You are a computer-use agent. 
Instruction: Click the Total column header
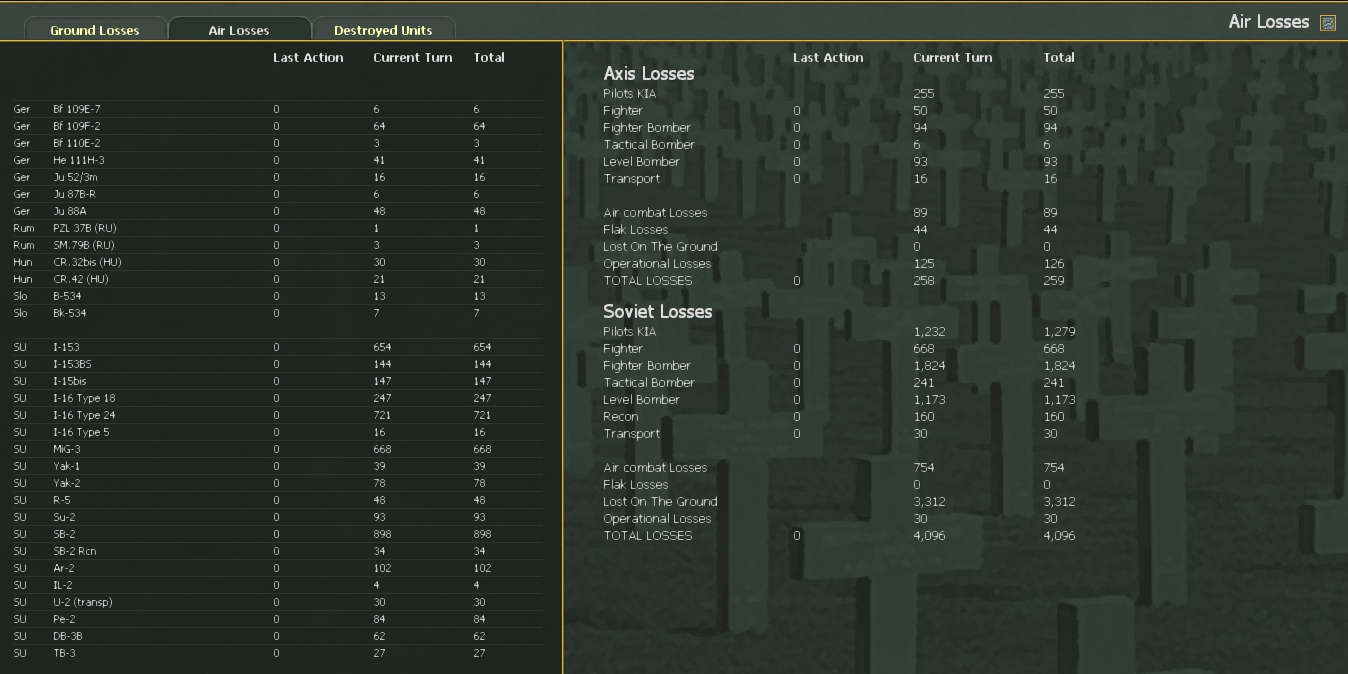489,57
